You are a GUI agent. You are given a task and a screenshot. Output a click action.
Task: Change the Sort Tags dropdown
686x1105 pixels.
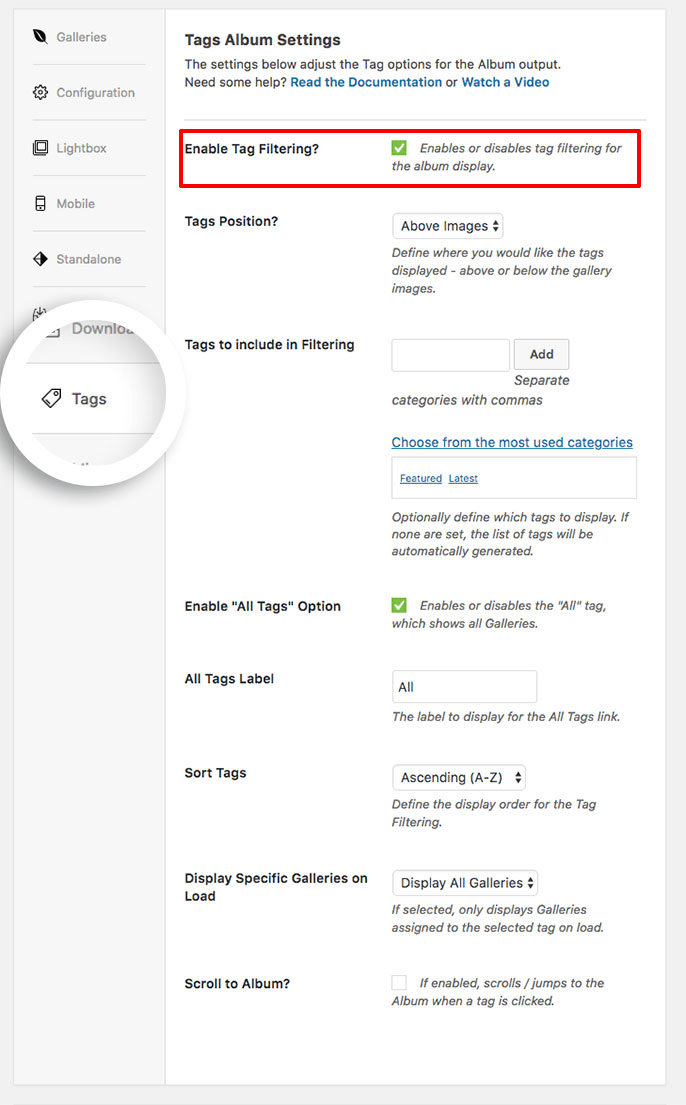pyautogui.click(x=458, y=777)
